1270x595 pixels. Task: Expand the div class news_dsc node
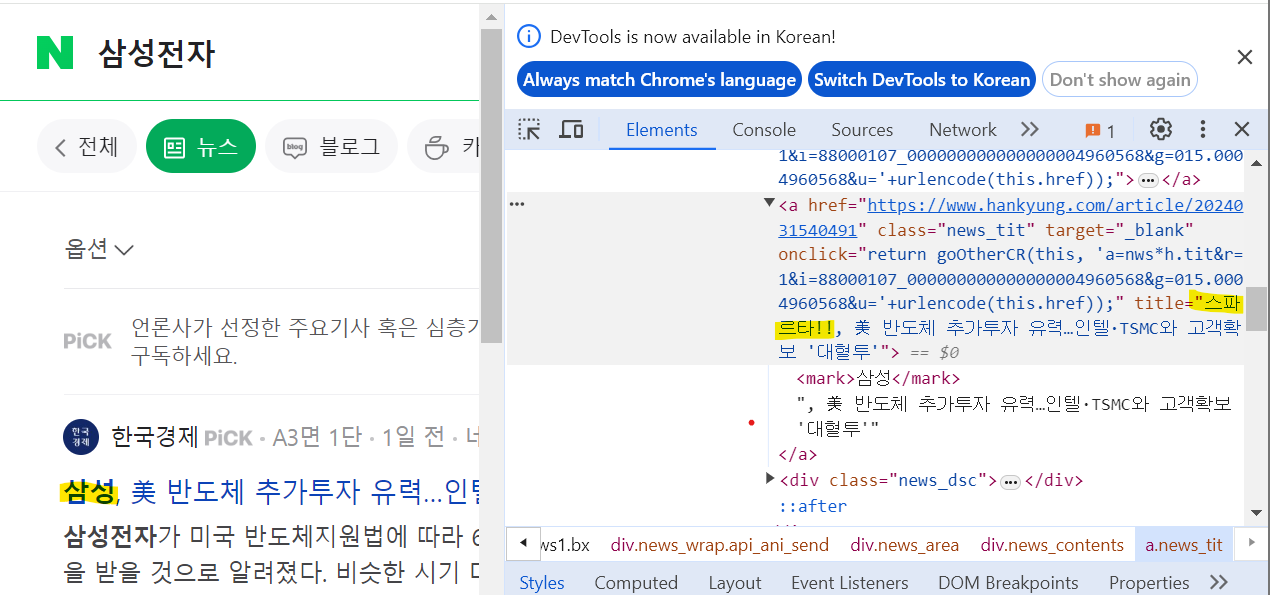point(769,479)
